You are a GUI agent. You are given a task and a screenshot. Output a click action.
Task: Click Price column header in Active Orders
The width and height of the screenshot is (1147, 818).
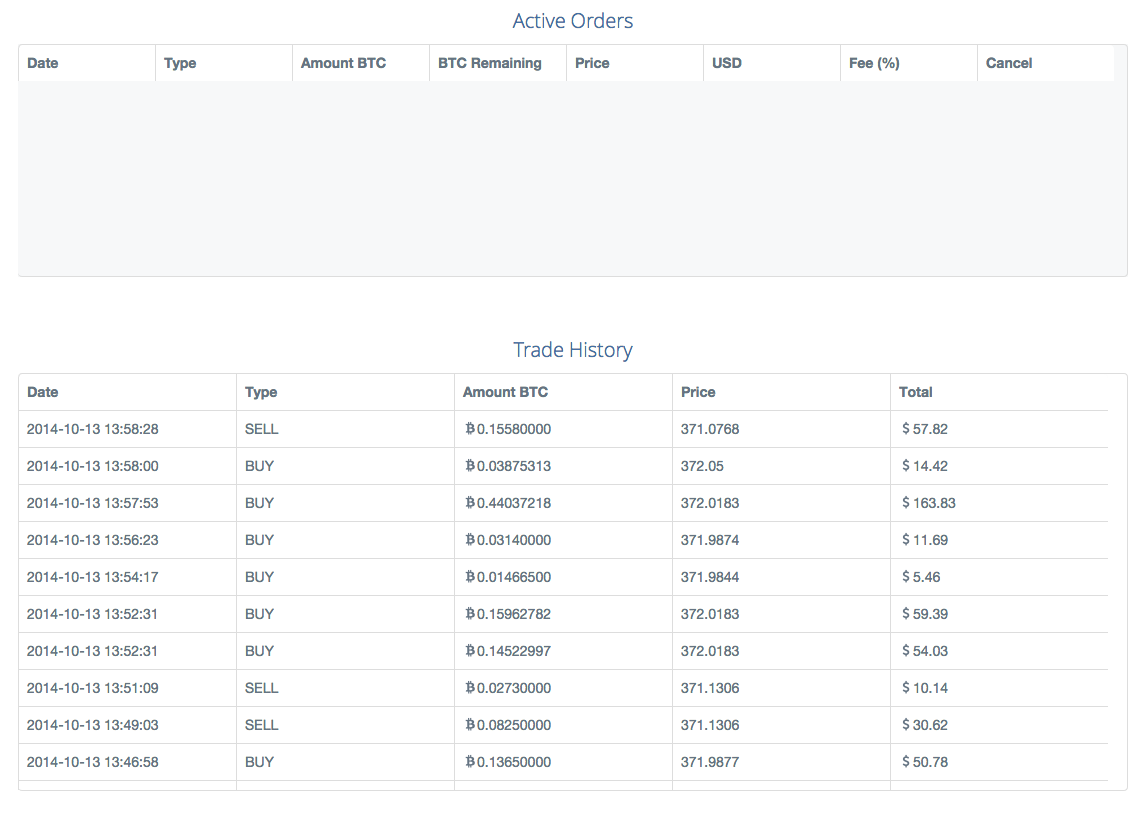pos(592,63)
